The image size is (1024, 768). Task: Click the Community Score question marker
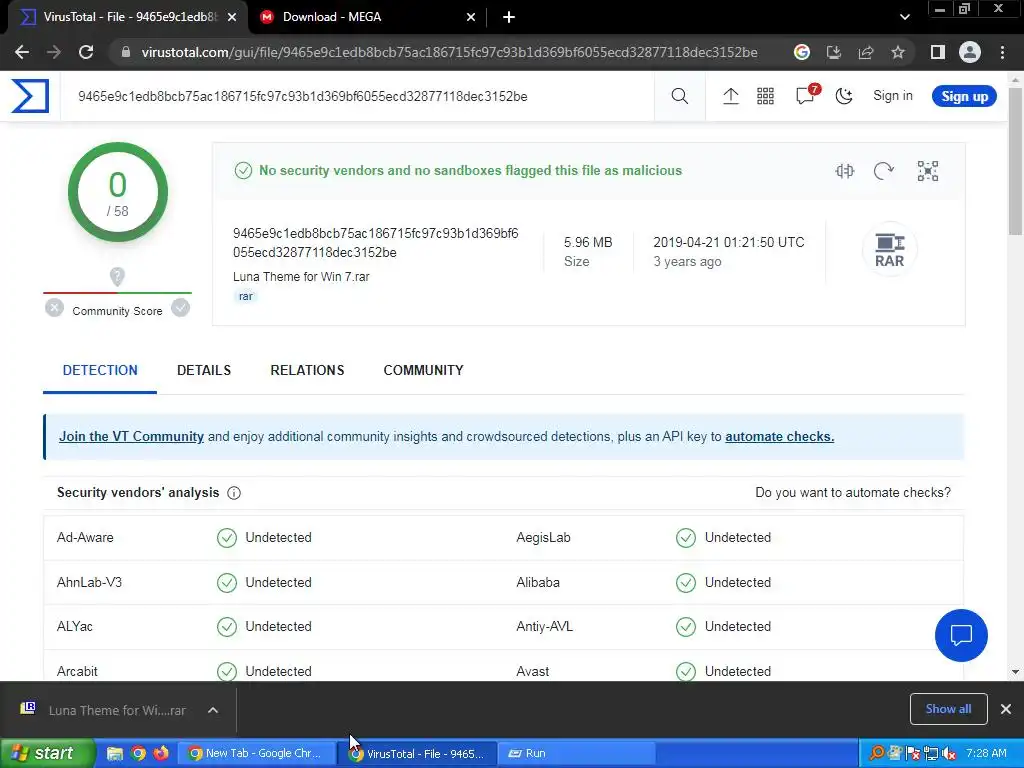117,277
